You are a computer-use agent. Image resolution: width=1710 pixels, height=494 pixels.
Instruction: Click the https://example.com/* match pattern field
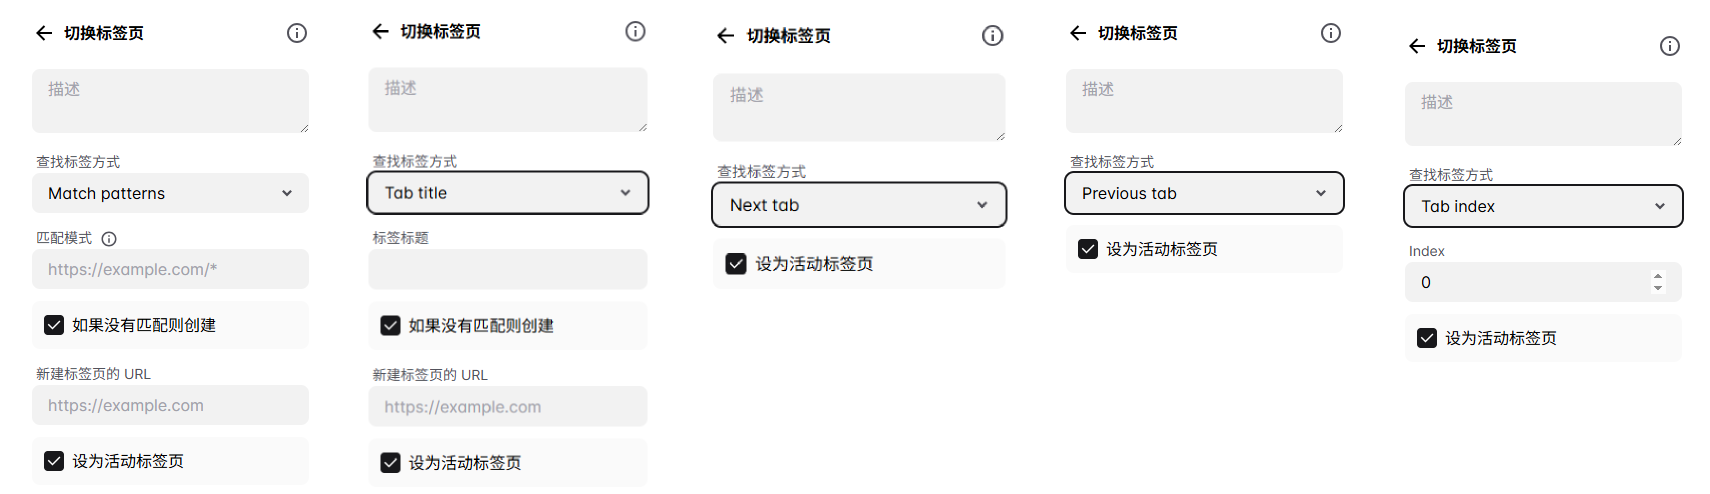coord(170,269)
